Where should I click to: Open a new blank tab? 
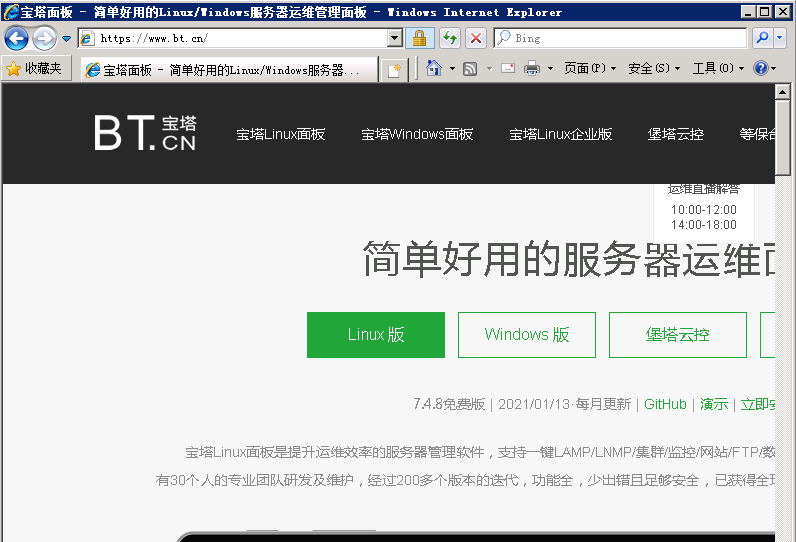394,70
